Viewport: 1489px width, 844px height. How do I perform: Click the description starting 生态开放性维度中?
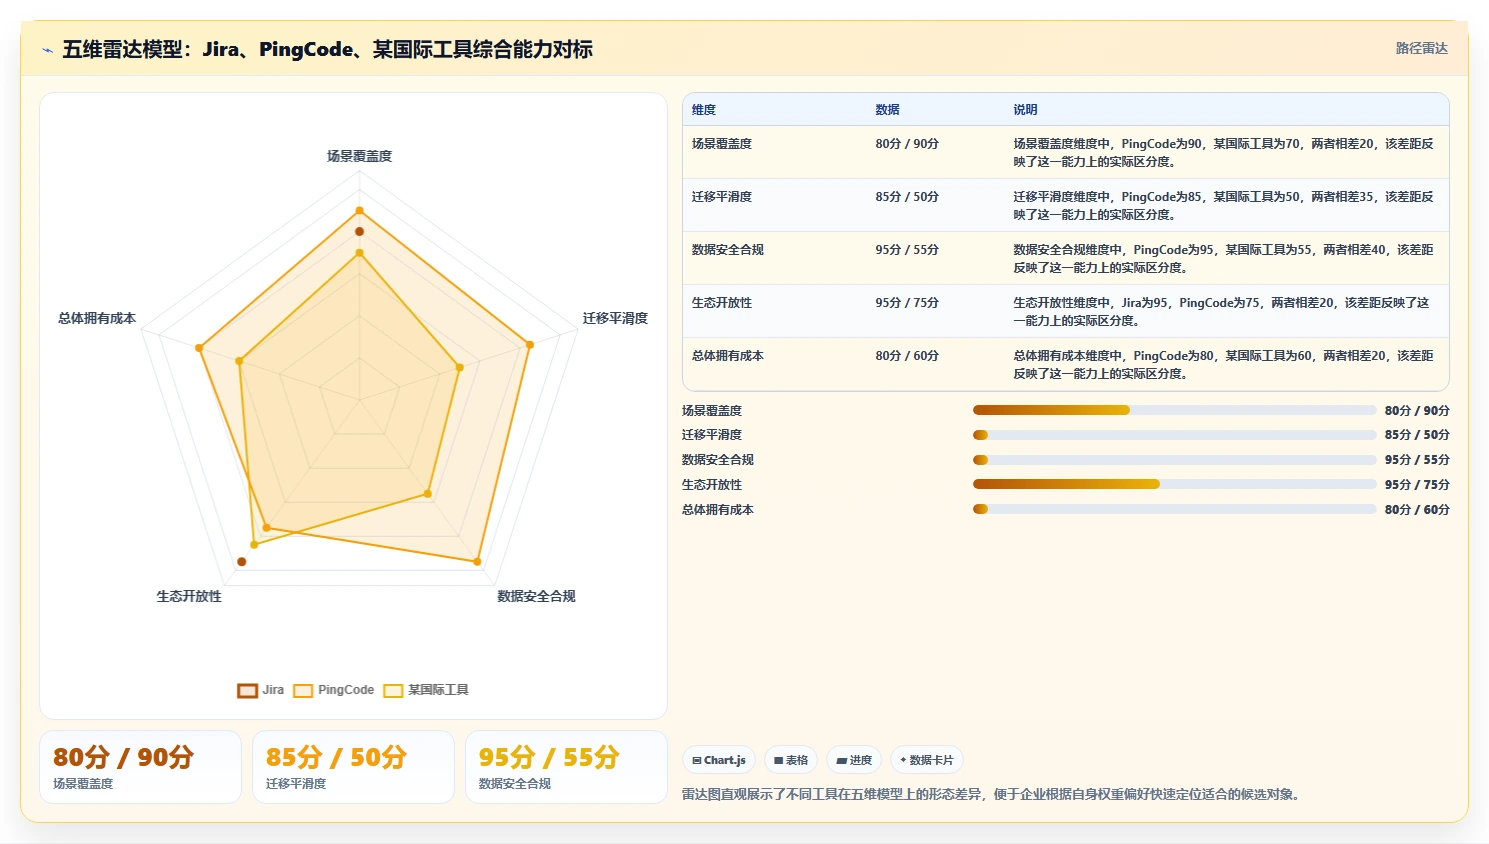1221,312
